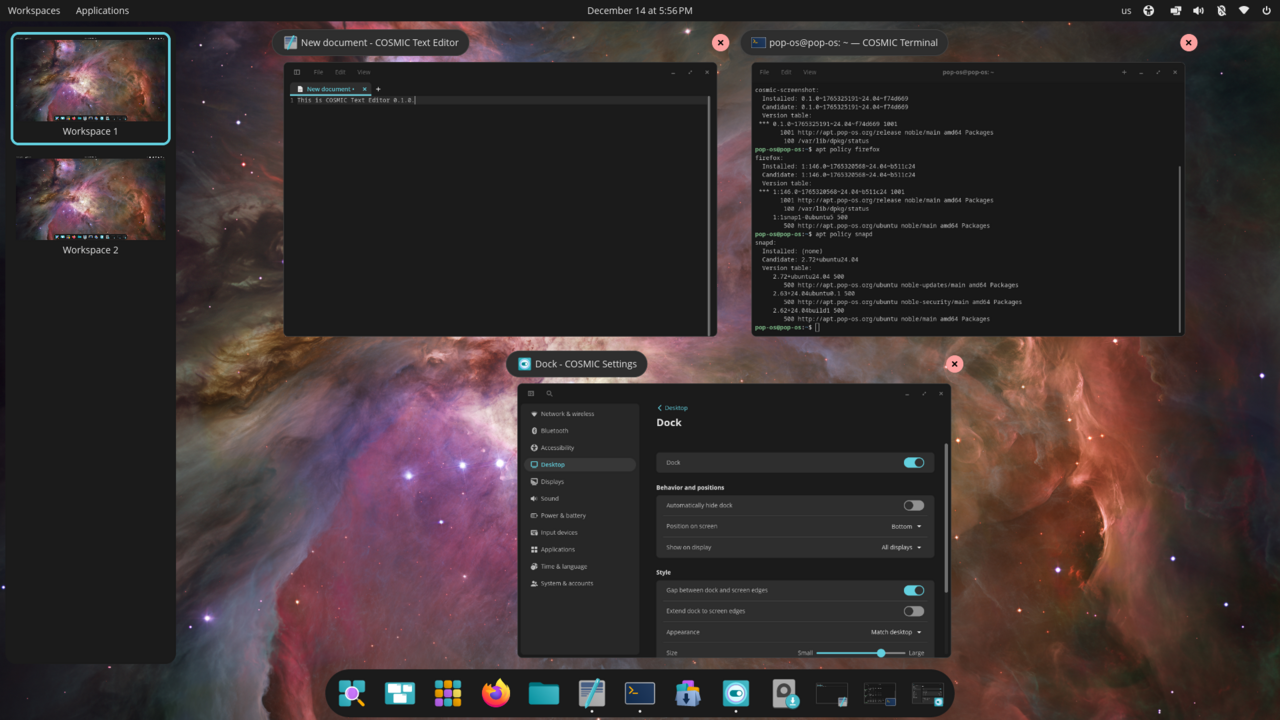This screenshot has width=1280, height=720.
Task: Open the Applications menu in top panel
Action: (102, 11)
